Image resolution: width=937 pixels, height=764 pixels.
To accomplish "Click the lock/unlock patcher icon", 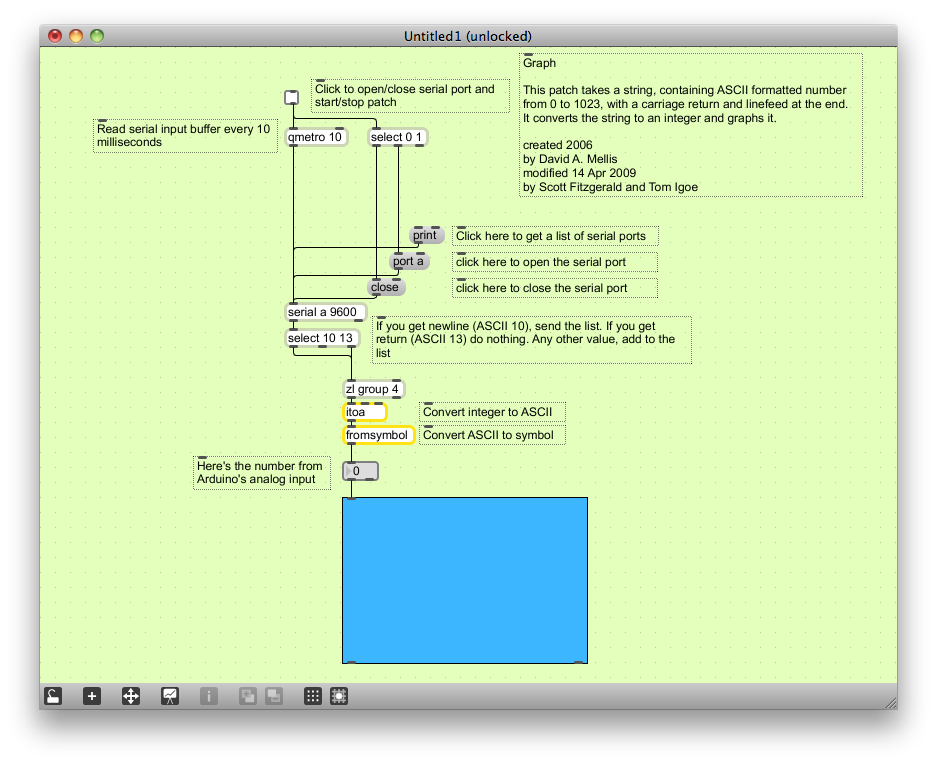I will click(x=53, y=696).
